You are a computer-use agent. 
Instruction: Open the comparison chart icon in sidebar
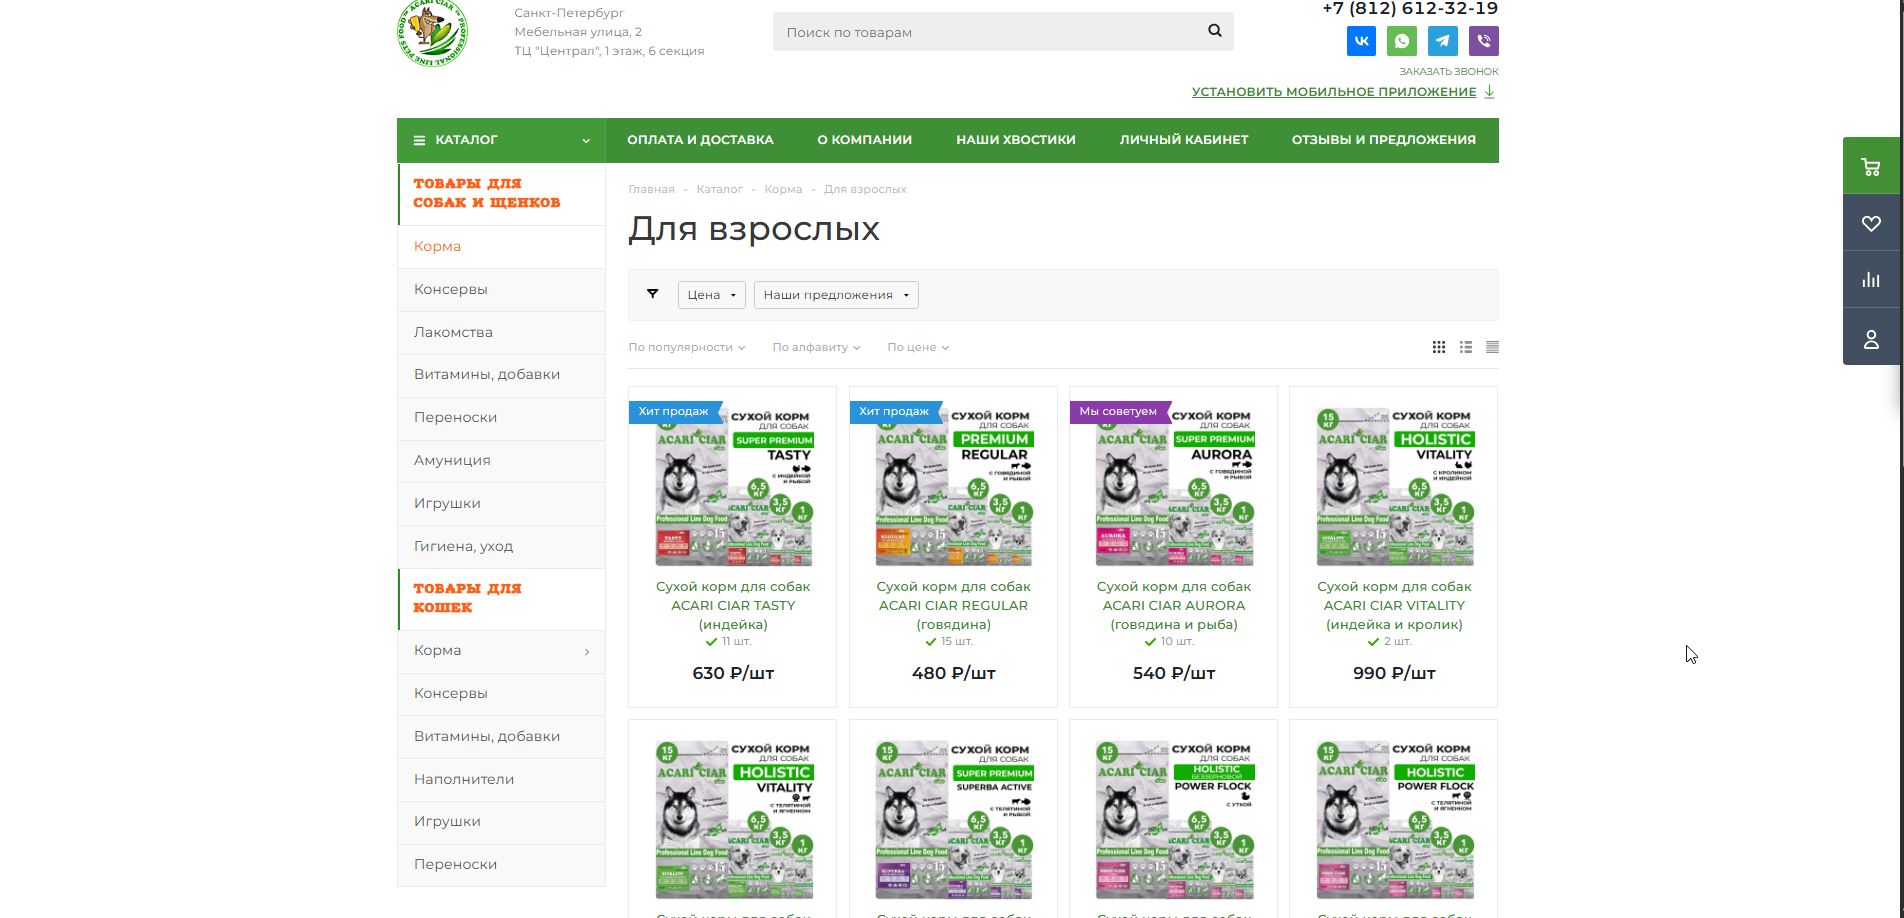(1871, 280)
